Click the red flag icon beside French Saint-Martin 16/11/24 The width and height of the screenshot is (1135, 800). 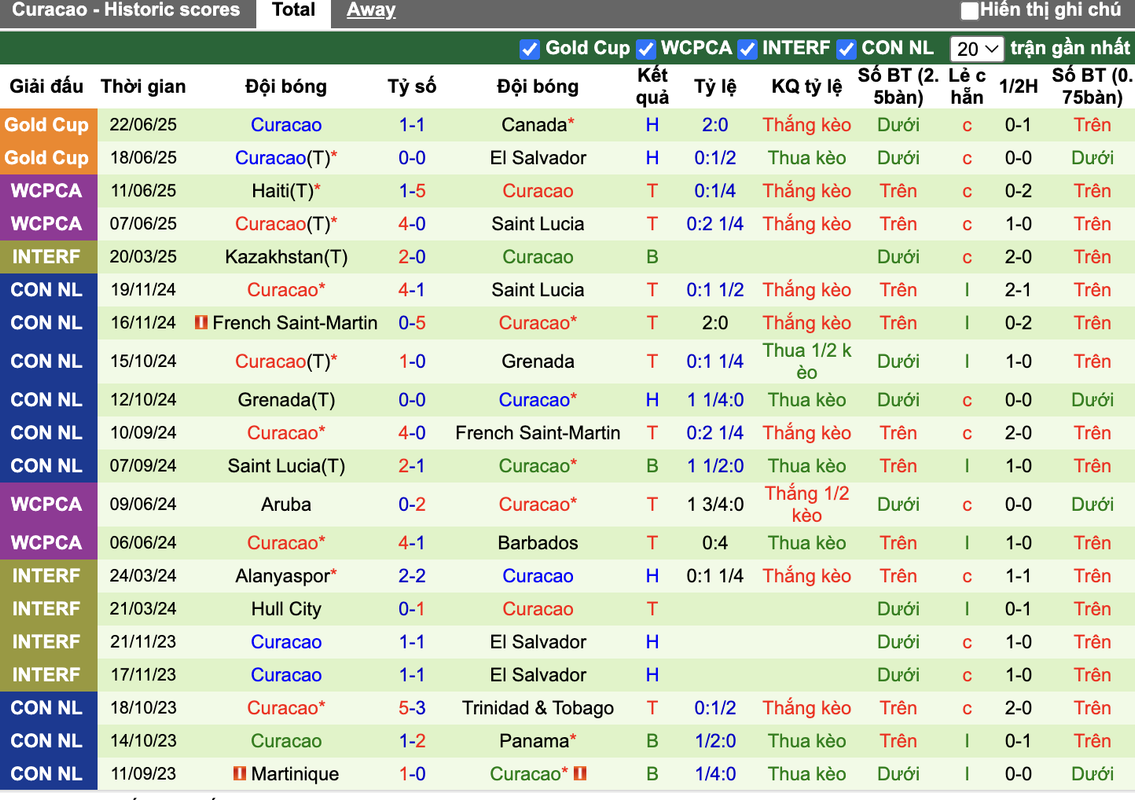click(x=201, y=322)
